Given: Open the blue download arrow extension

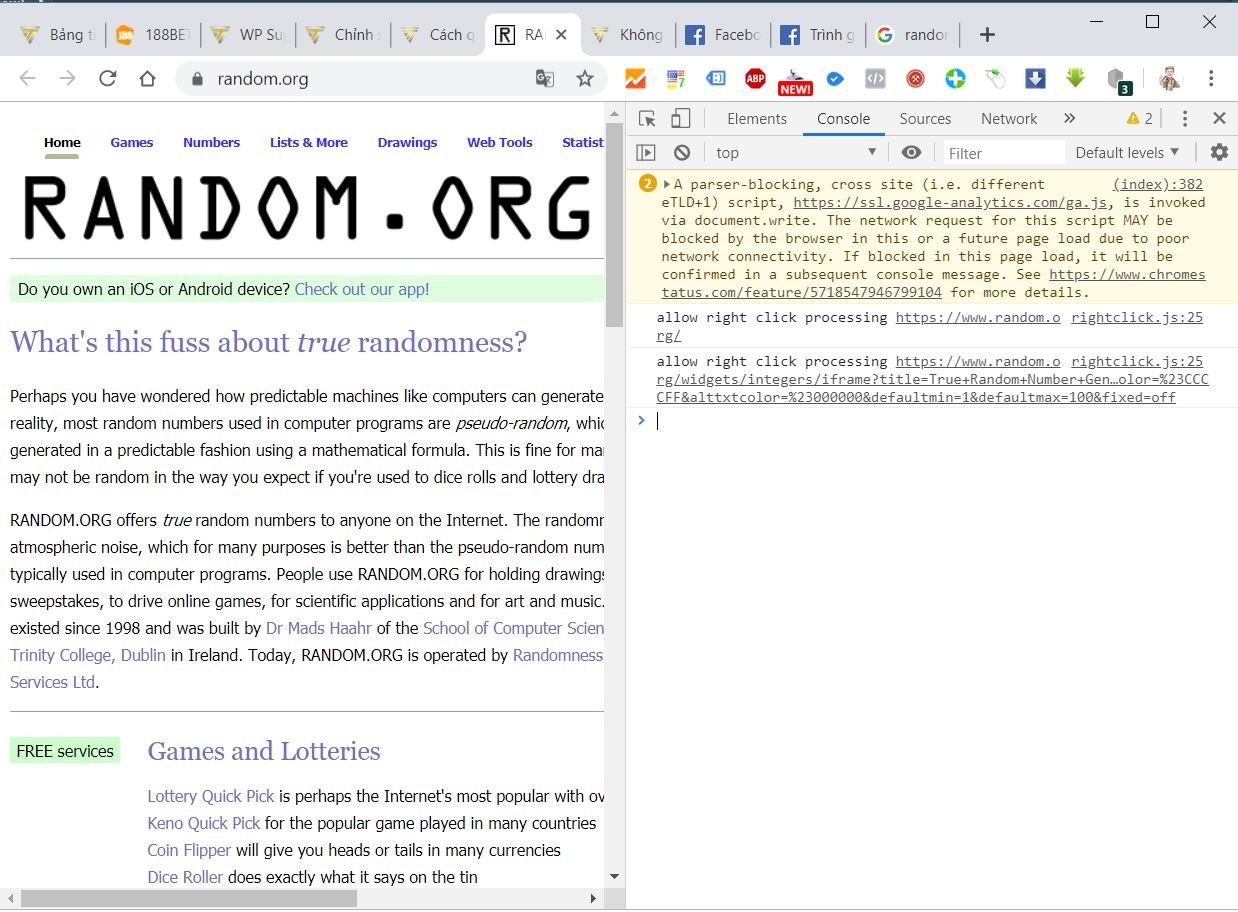Looking at the screenshot, I should click(x=1035, y=78).
